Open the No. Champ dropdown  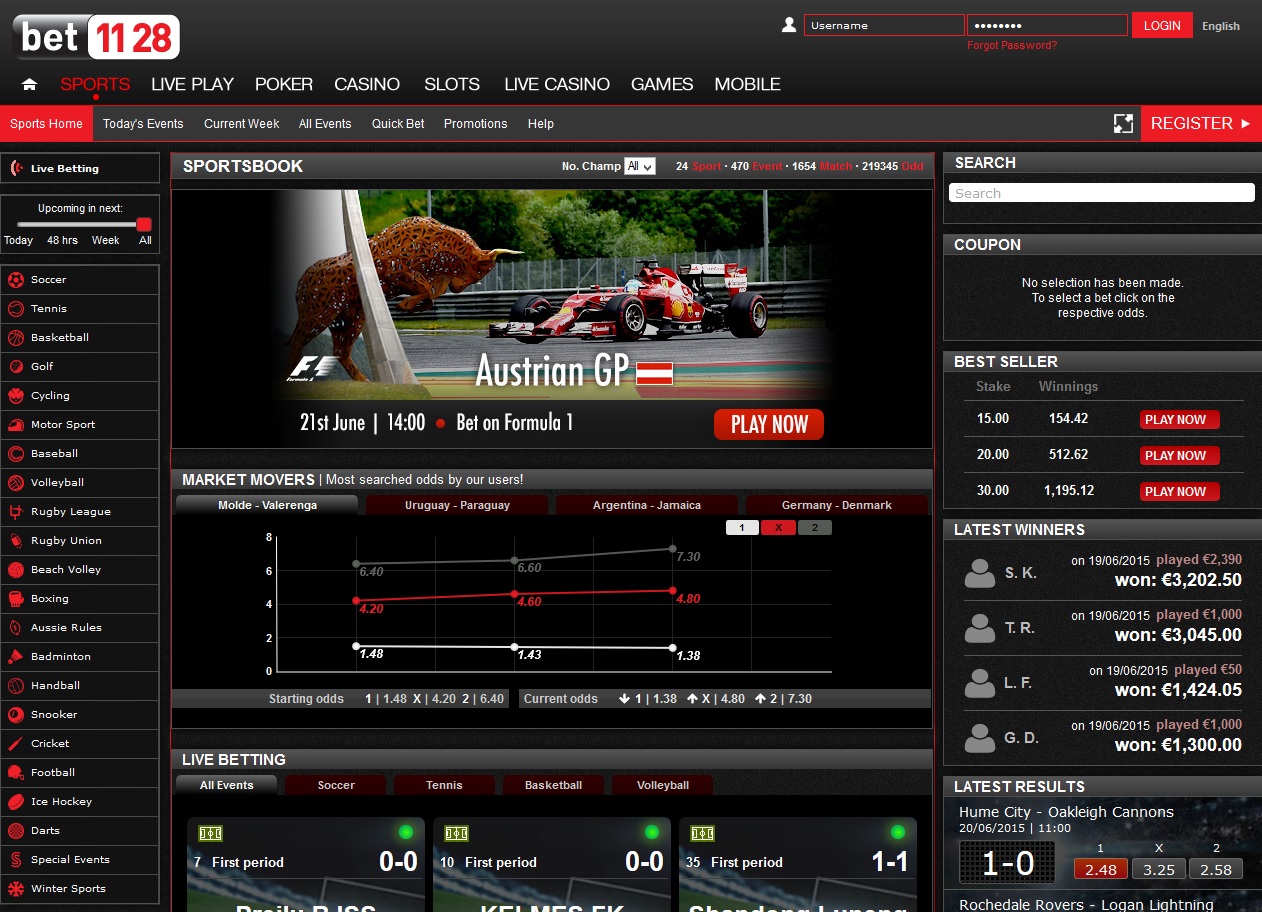coord(639,166)
